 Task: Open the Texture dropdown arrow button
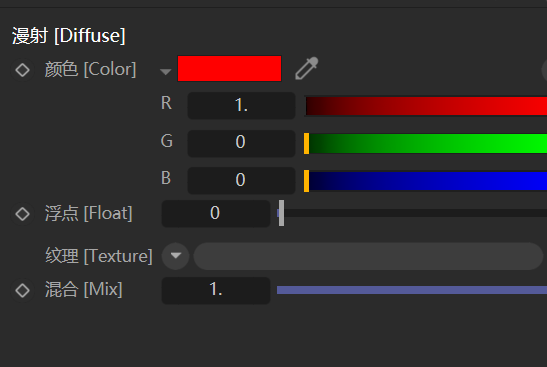[175, 256]
